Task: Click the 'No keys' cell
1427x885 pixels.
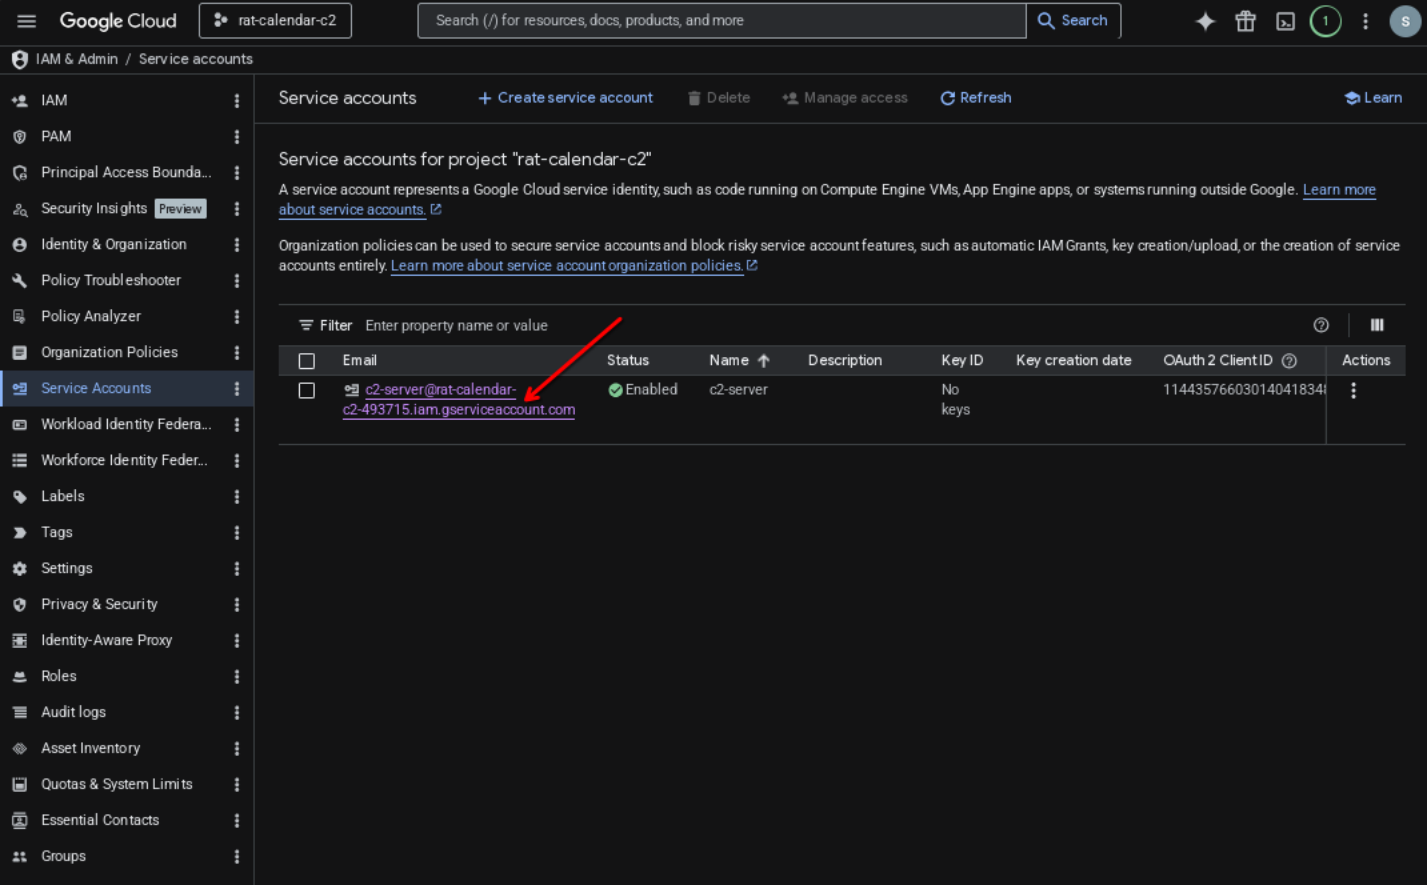Action: click(955, 399)
